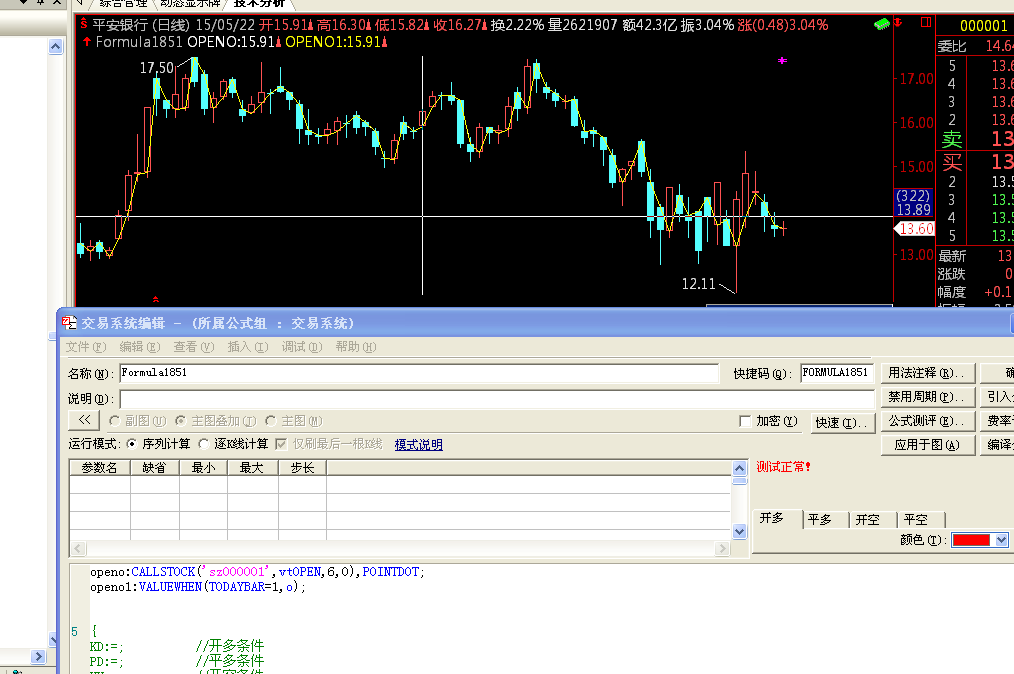
Task: Click the small red arrow marker below chart
Action: [x=155, y=299]
